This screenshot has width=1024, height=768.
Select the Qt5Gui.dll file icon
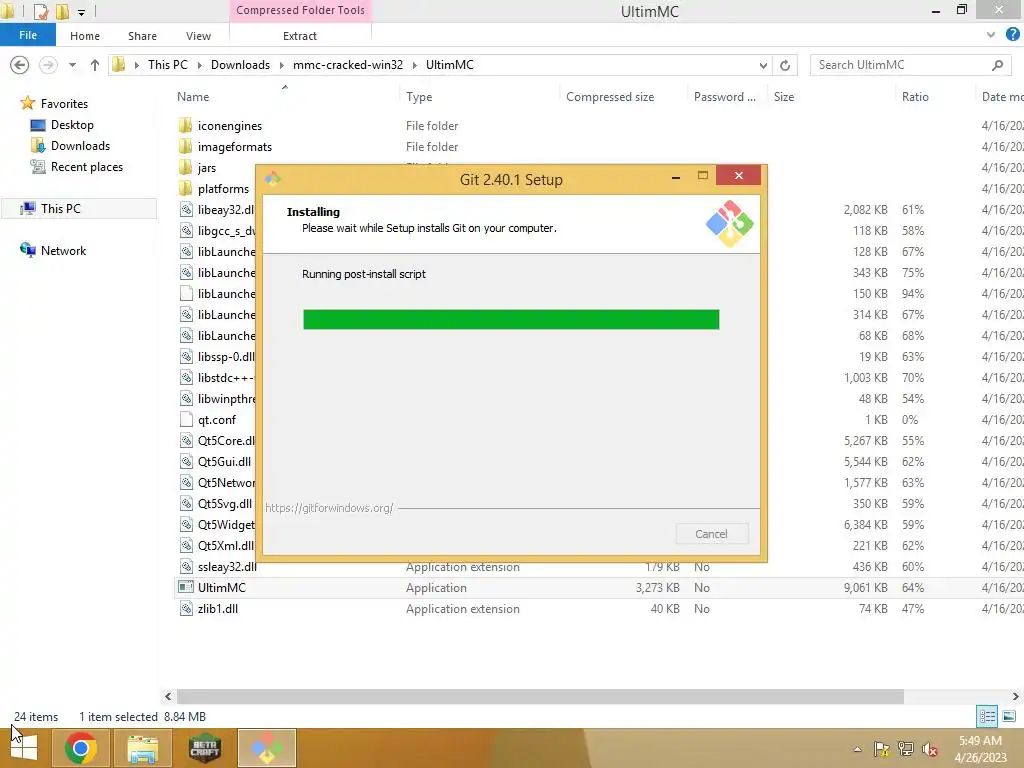click(186, 461)
